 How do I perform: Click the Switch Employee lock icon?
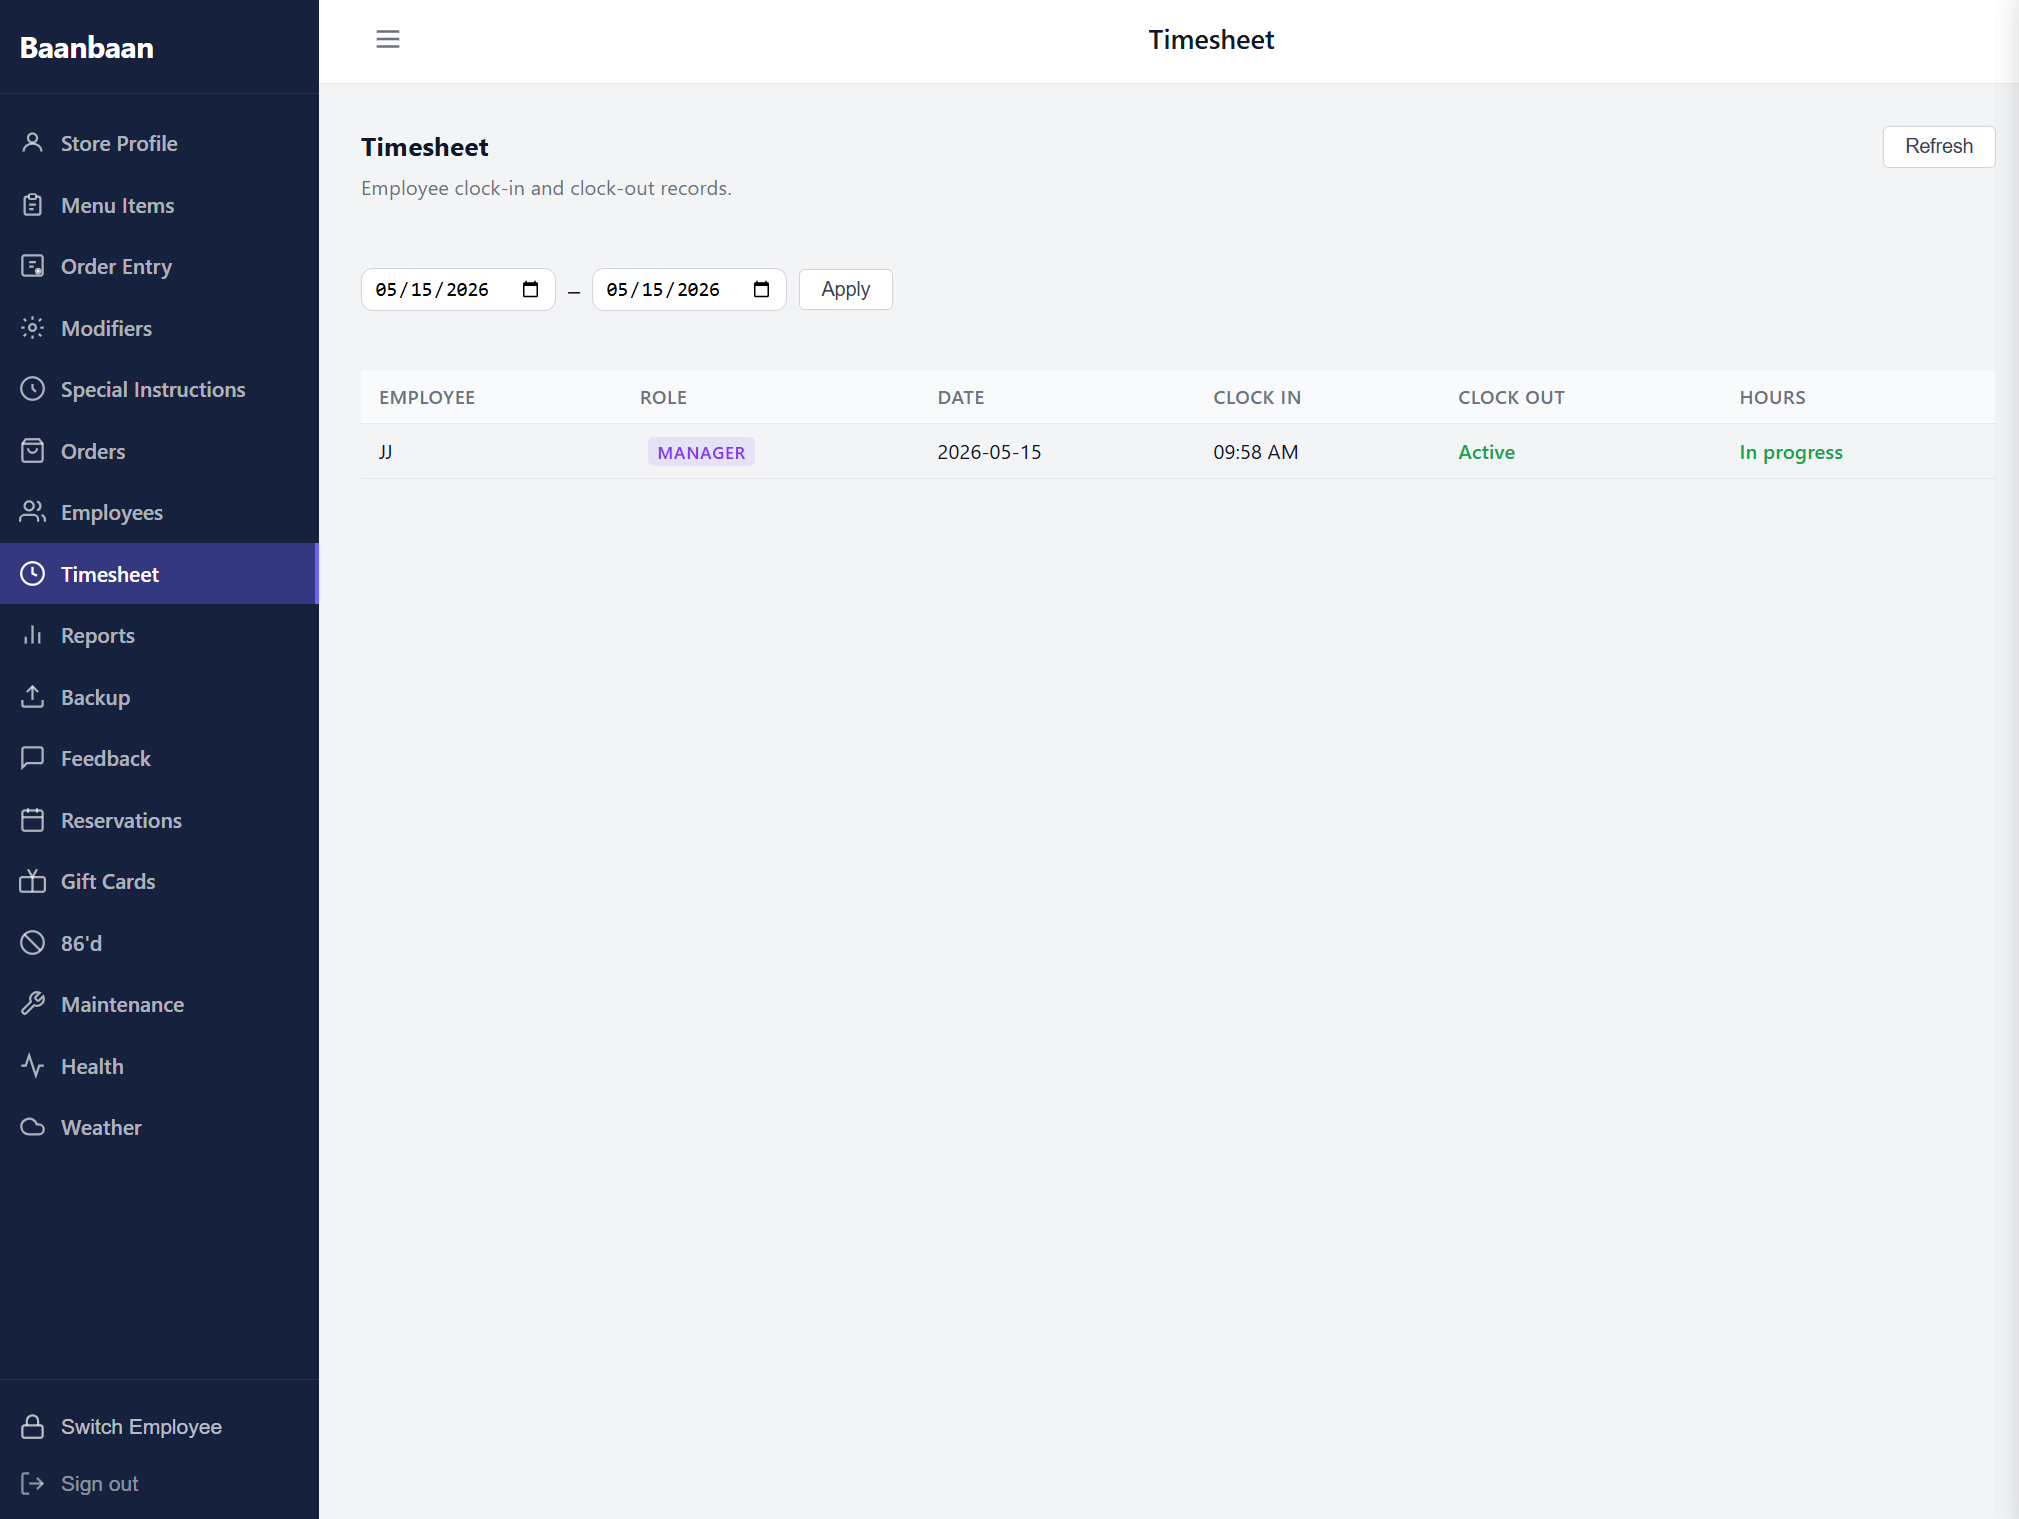33,1426
